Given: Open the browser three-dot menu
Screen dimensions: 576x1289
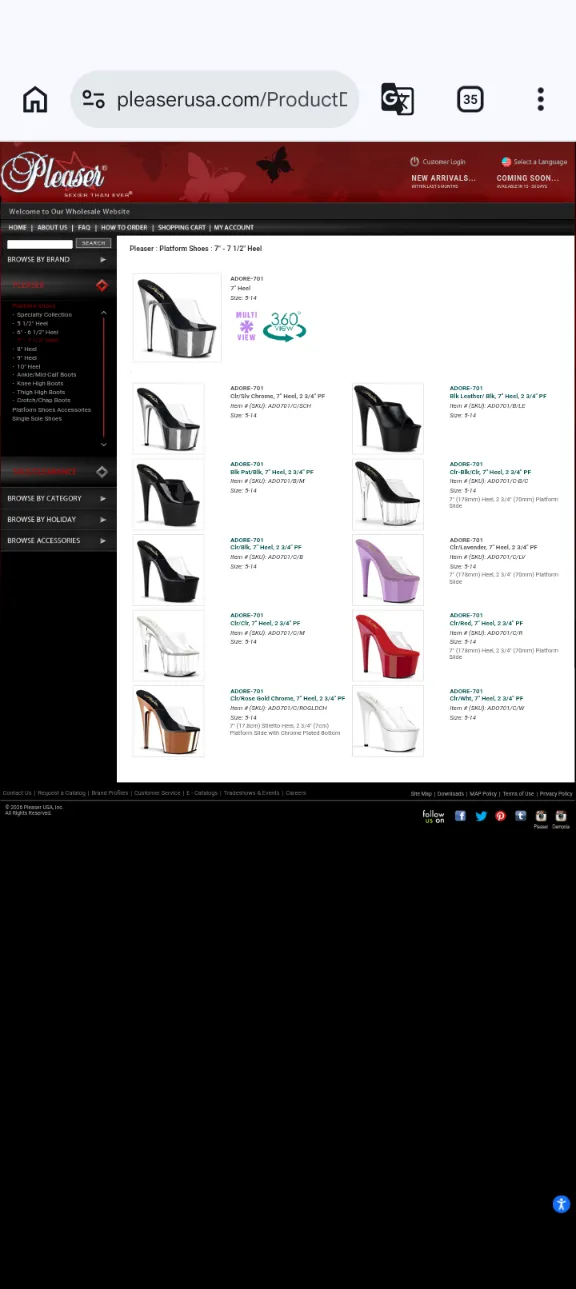Looking at the screenshot, I should tap(540, 99).
